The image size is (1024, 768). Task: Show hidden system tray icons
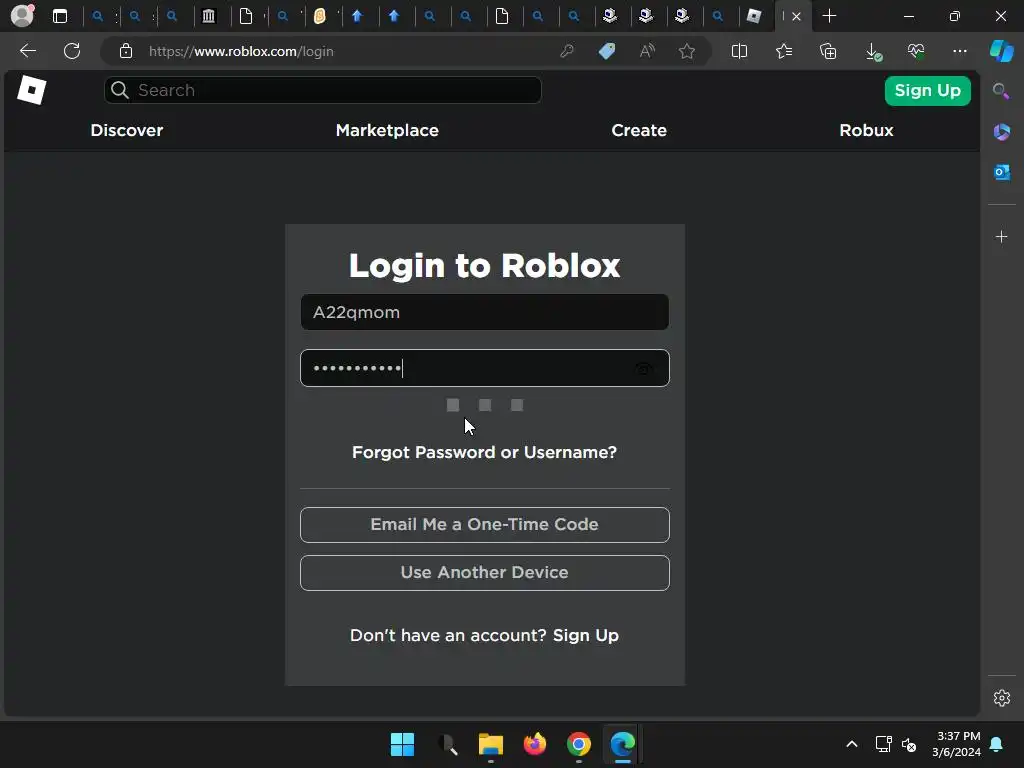[852, 744]
